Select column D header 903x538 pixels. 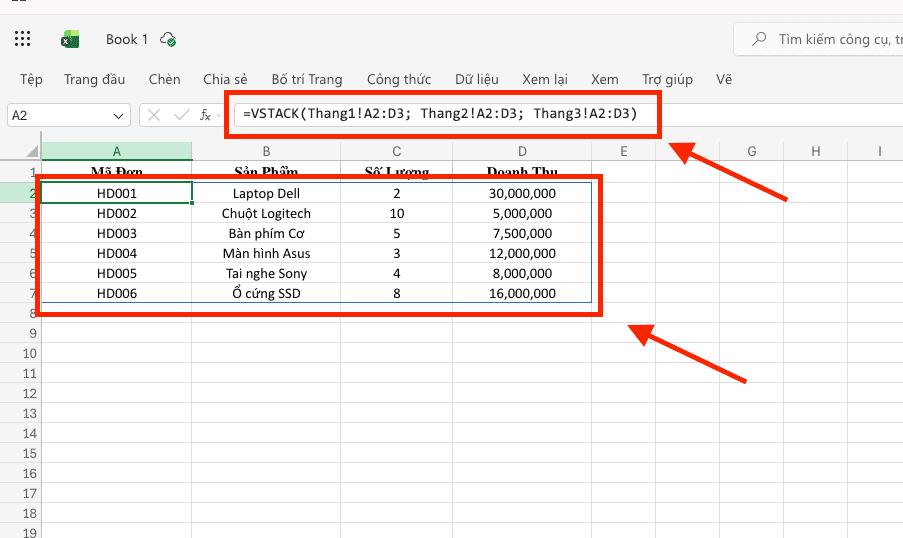click(522, 151)
